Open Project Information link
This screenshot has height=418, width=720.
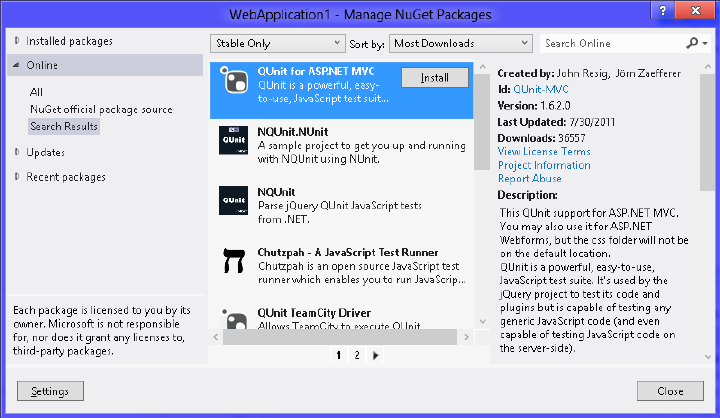pos(544,165)
